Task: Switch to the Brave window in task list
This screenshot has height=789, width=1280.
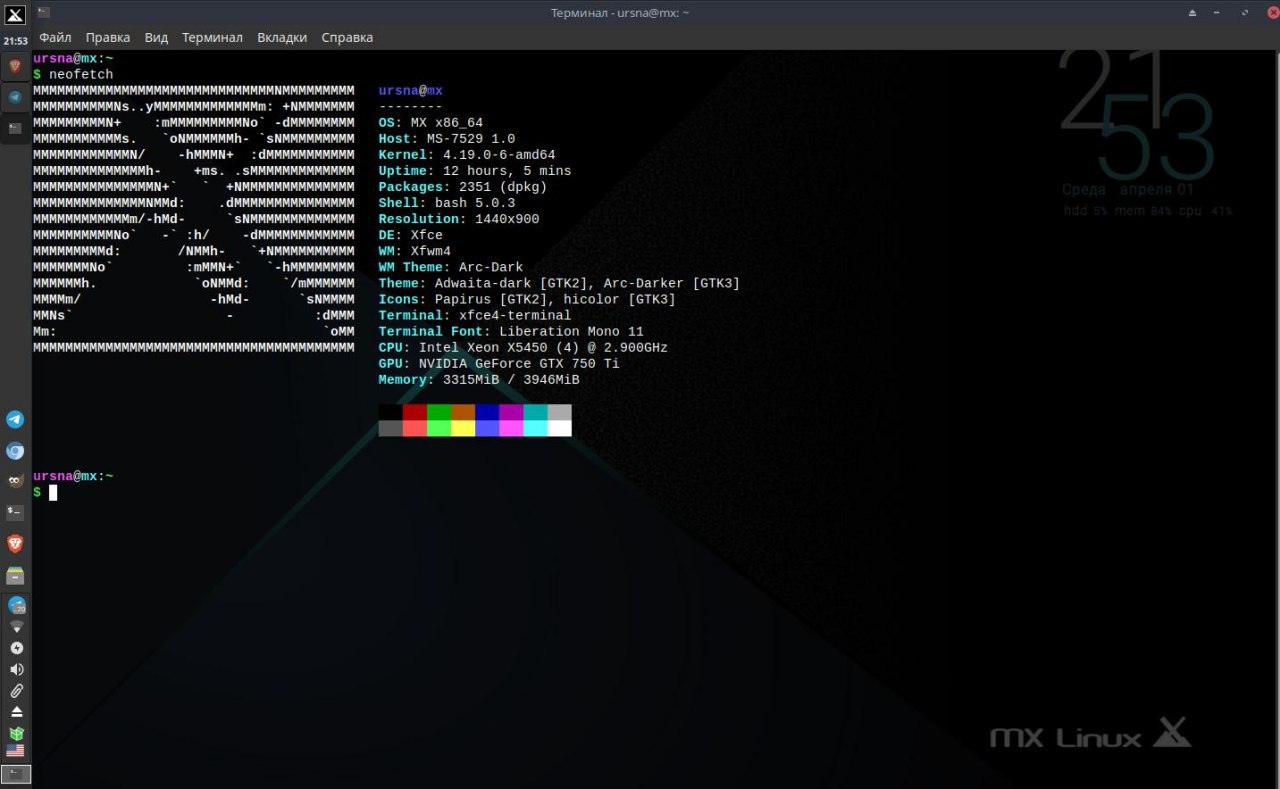Action: click(x=15, y=66)
